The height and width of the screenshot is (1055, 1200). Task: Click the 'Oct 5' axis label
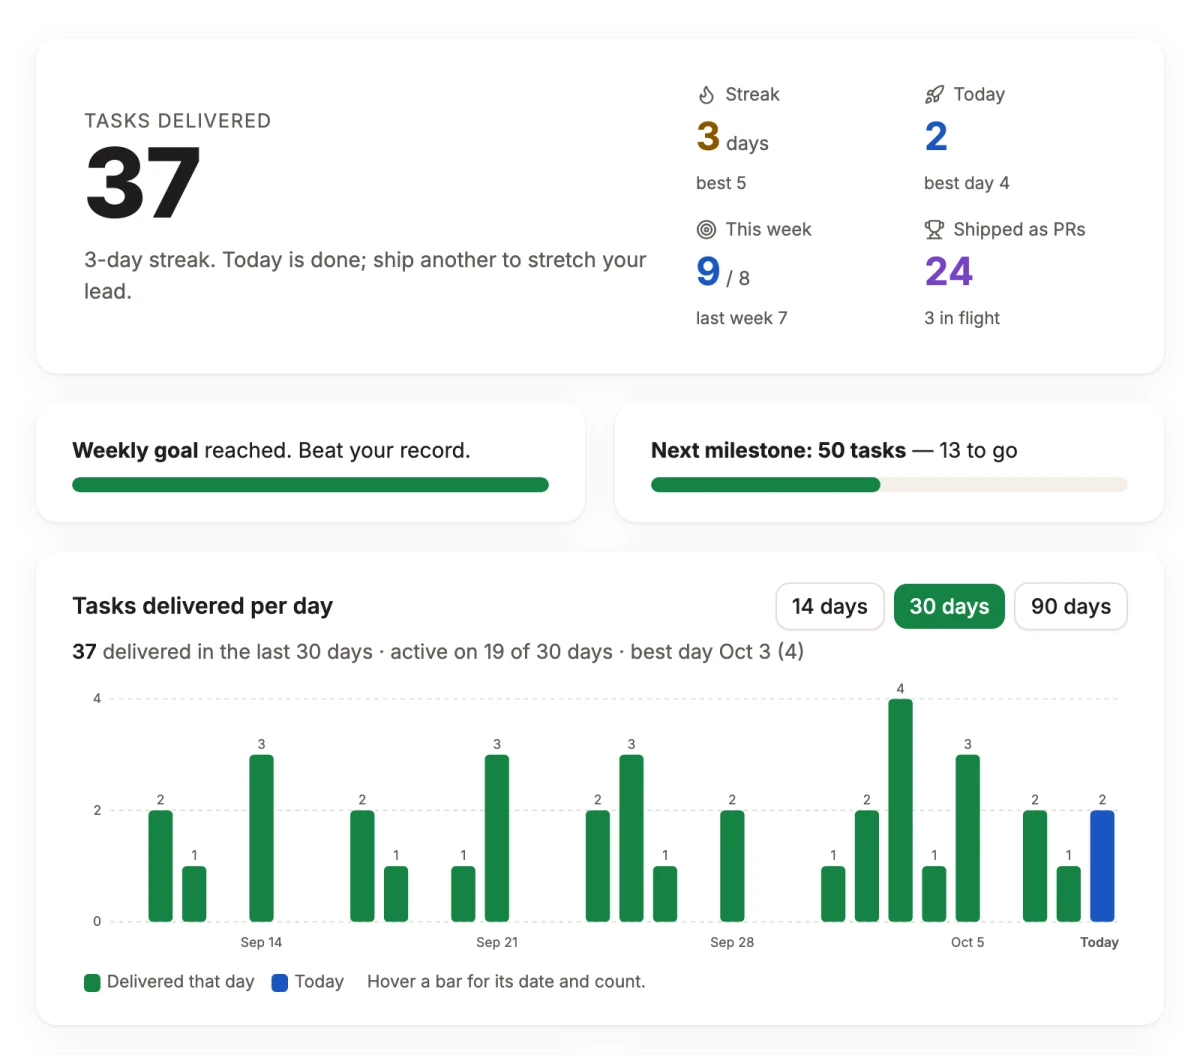(968, 942)
